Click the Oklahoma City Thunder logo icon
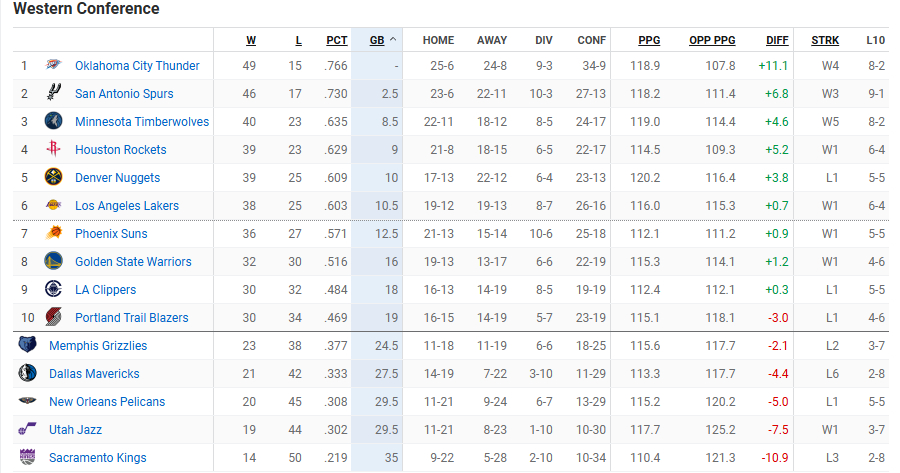The height and width of the screenshot is (473, 900). [53, 65]
